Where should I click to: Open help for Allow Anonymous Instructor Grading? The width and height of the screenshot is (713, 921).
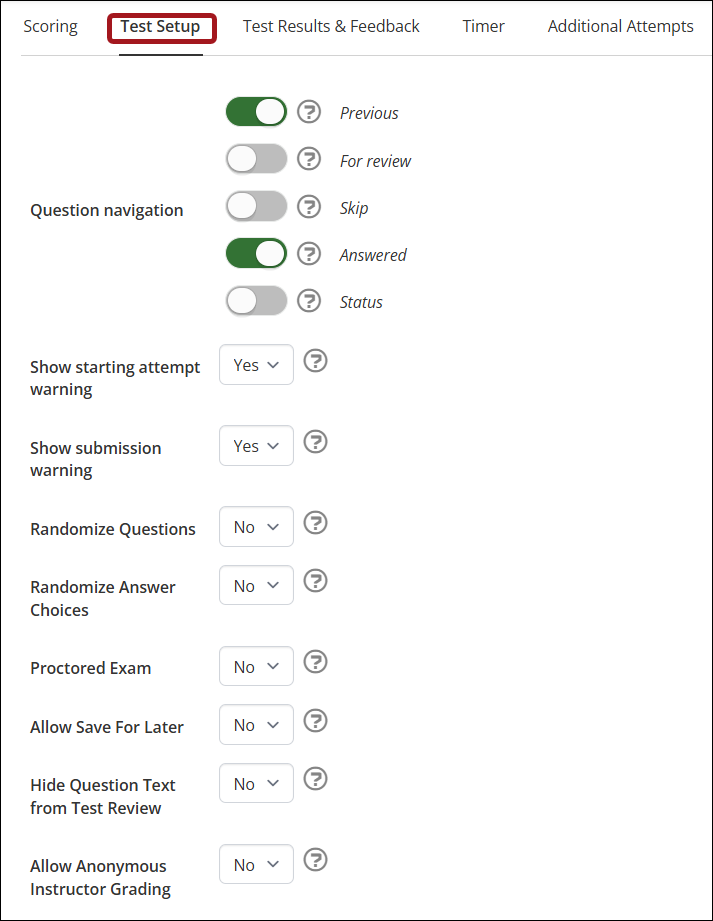tap(315, 860)
